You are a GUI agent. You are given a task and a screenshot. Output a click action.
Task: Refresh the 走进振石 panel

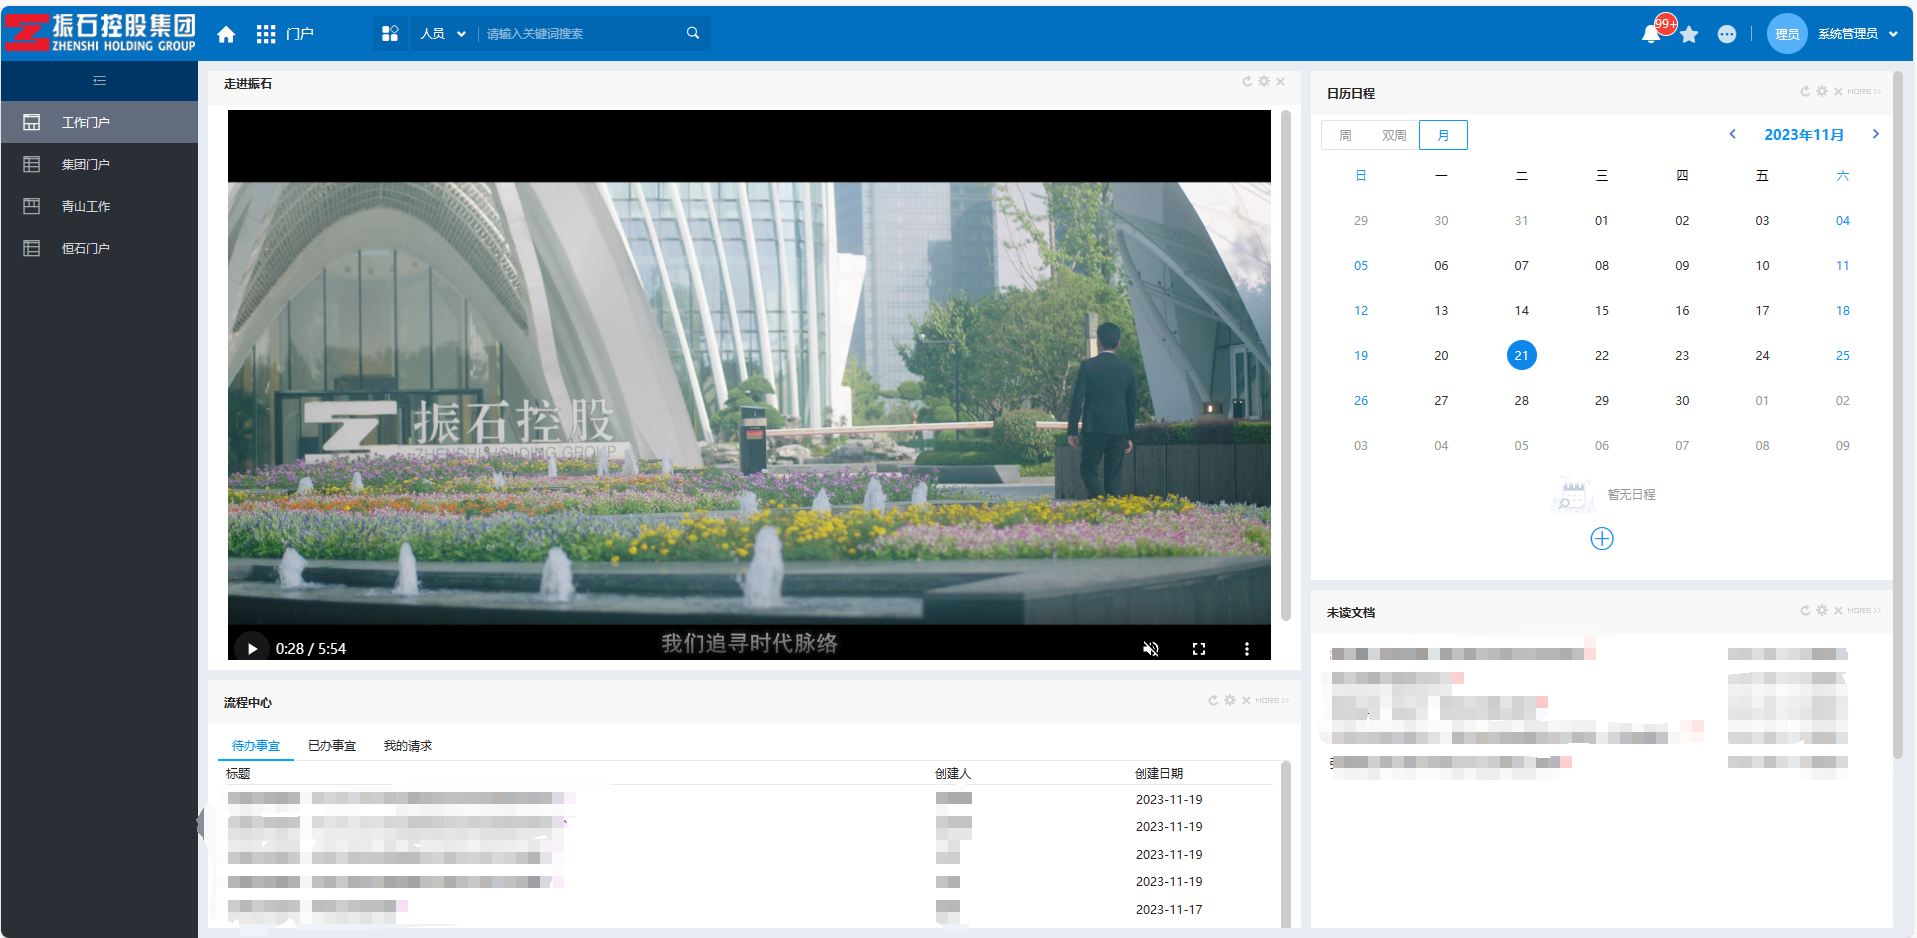click(x=1247, y=82)
